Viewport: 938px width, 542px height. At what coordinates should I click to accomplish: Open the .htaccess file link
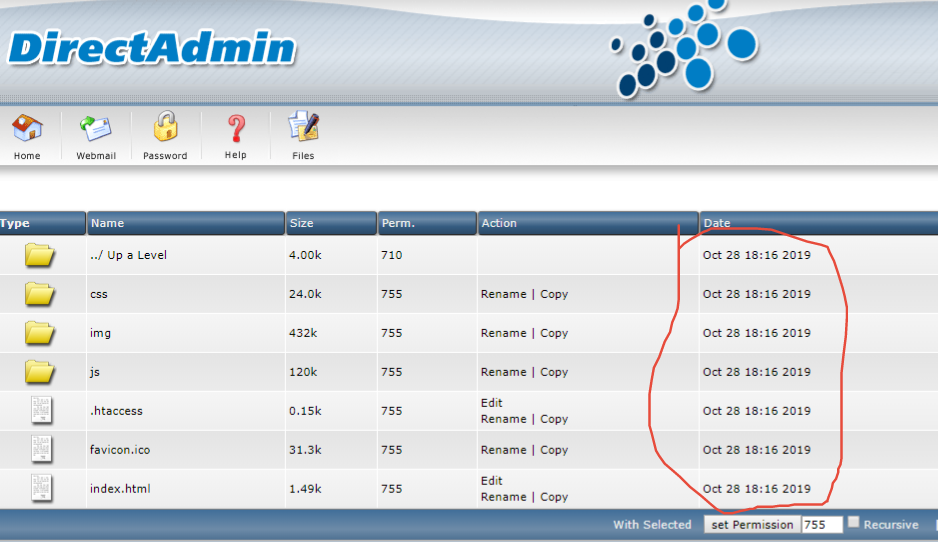(116, 411)
